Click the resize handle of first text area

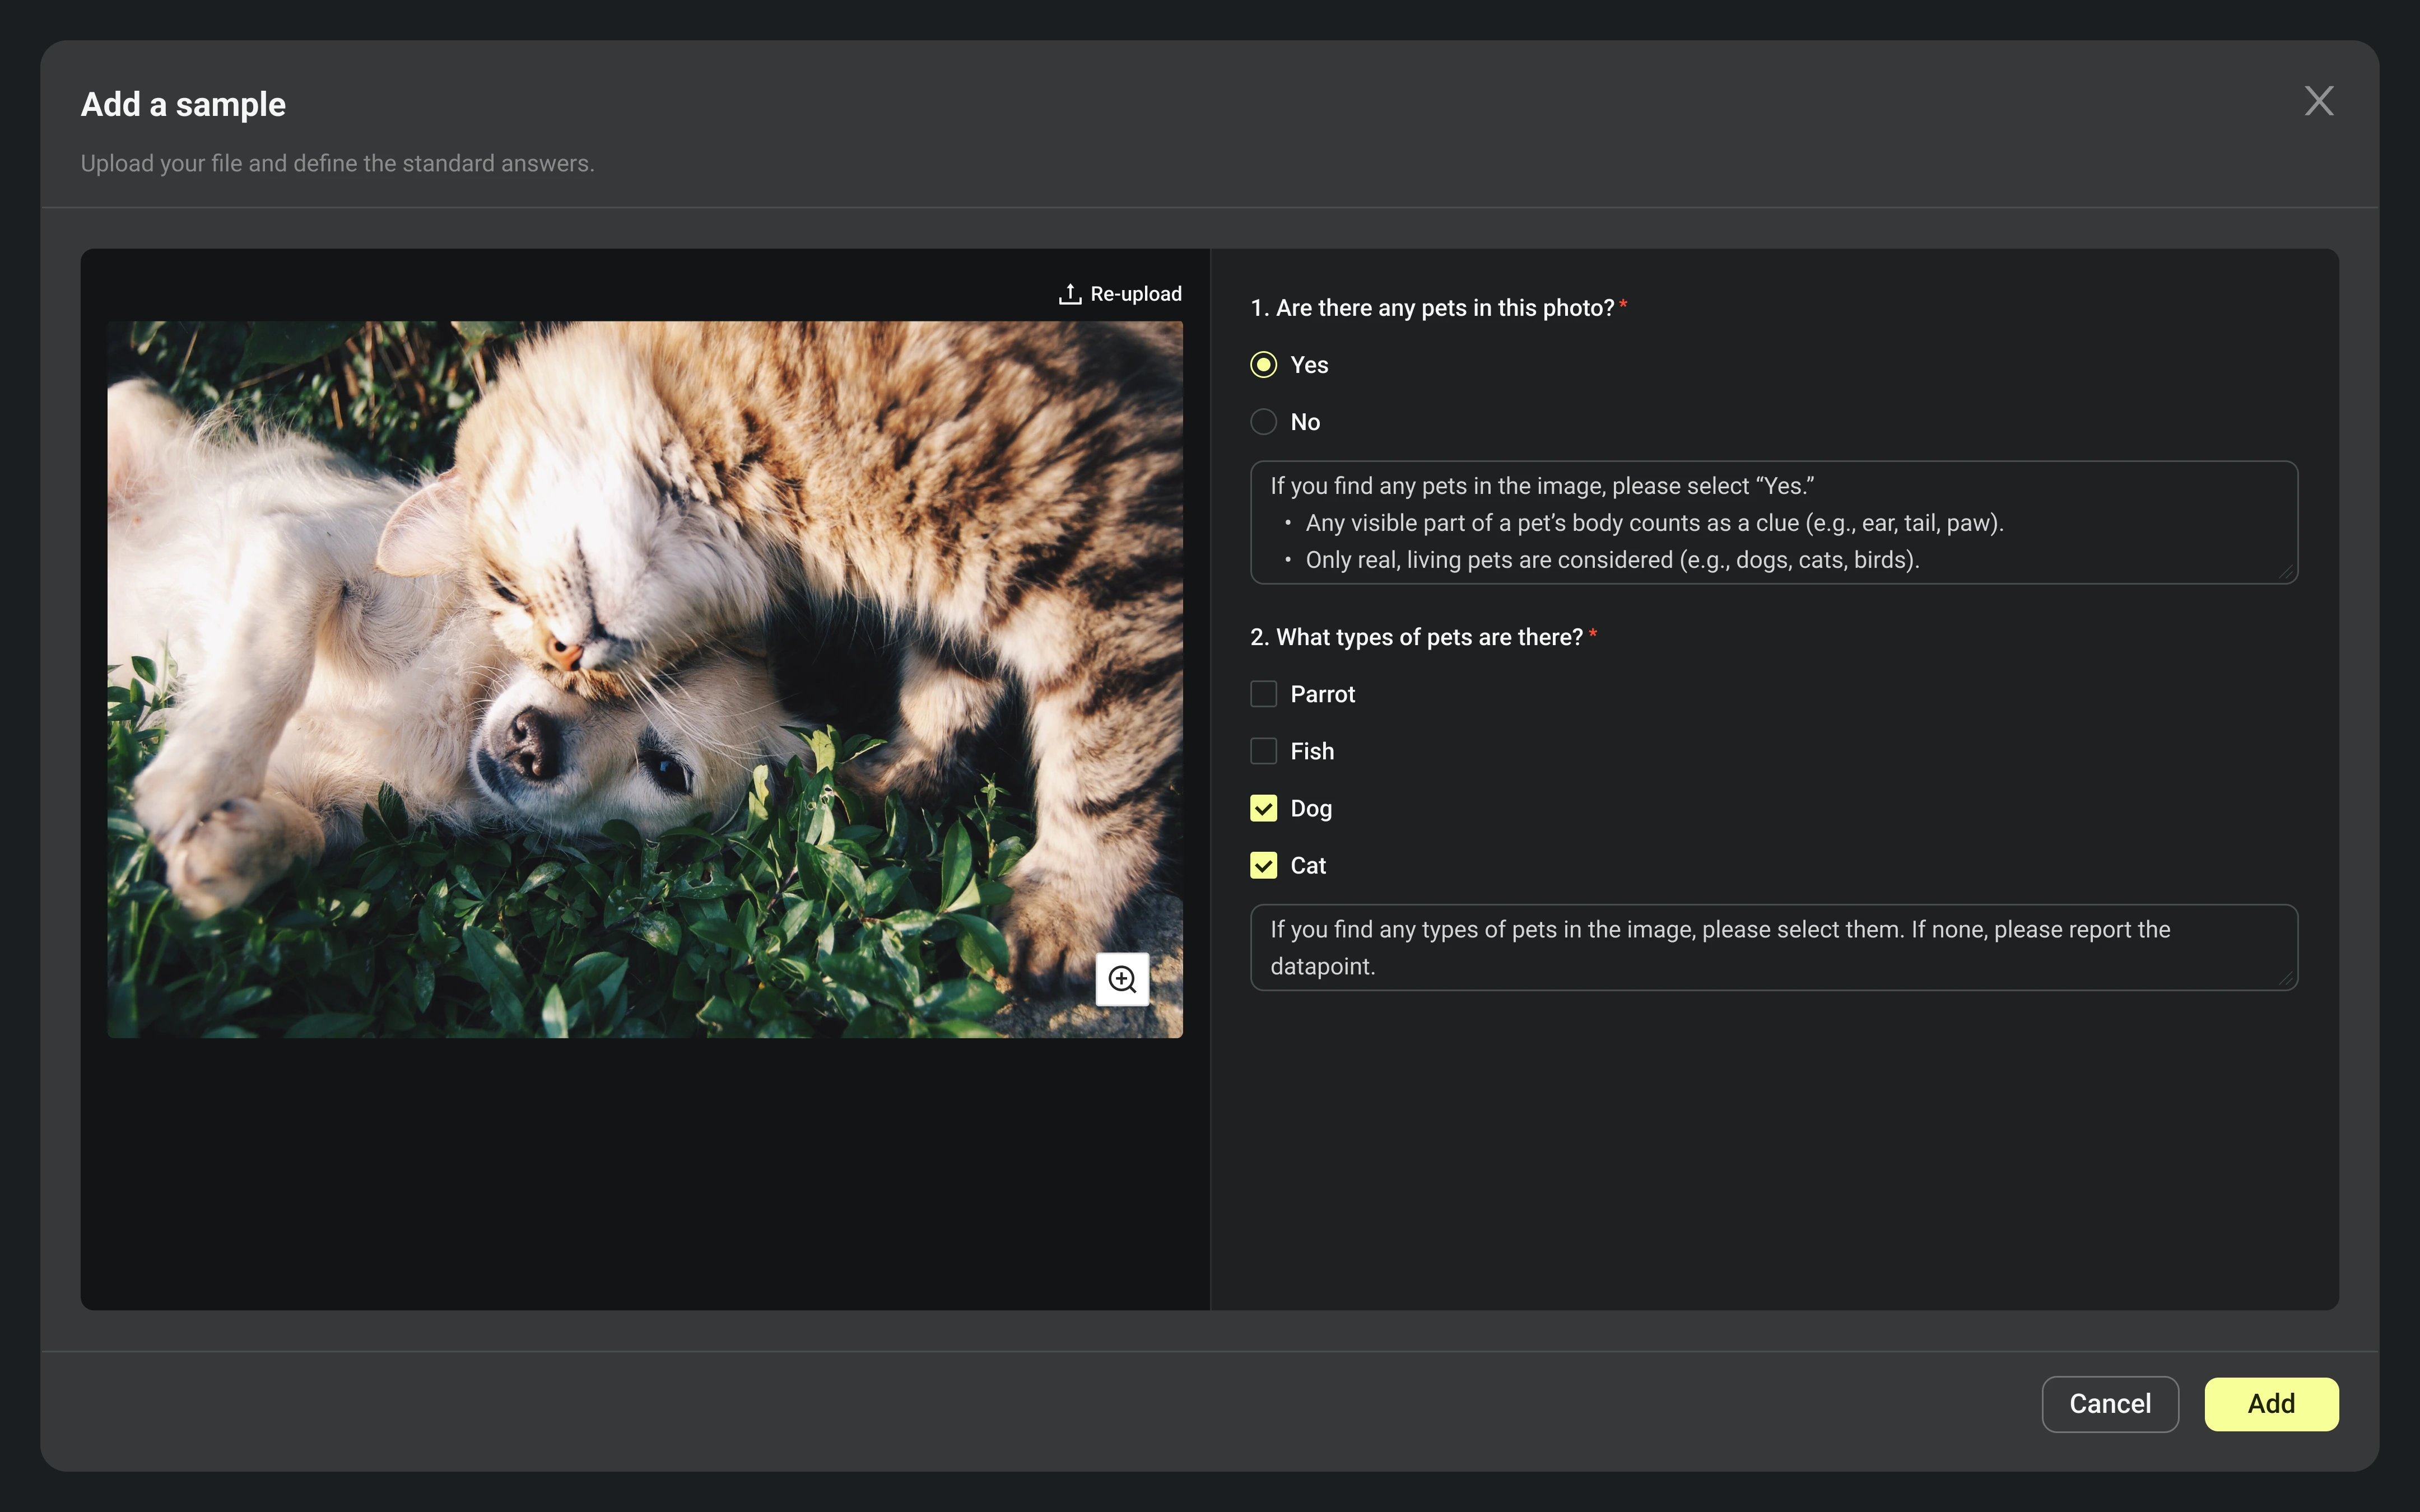click(2286, 573)
